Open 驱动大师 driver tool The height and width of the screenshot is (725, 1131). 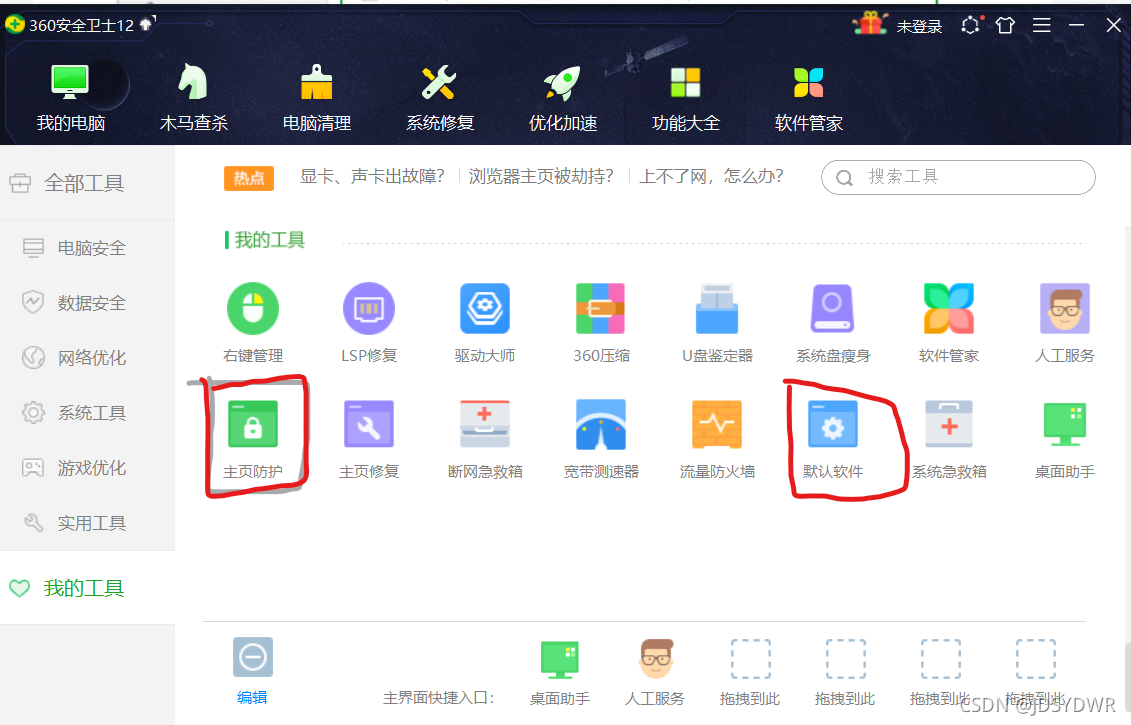click(485, 322)
